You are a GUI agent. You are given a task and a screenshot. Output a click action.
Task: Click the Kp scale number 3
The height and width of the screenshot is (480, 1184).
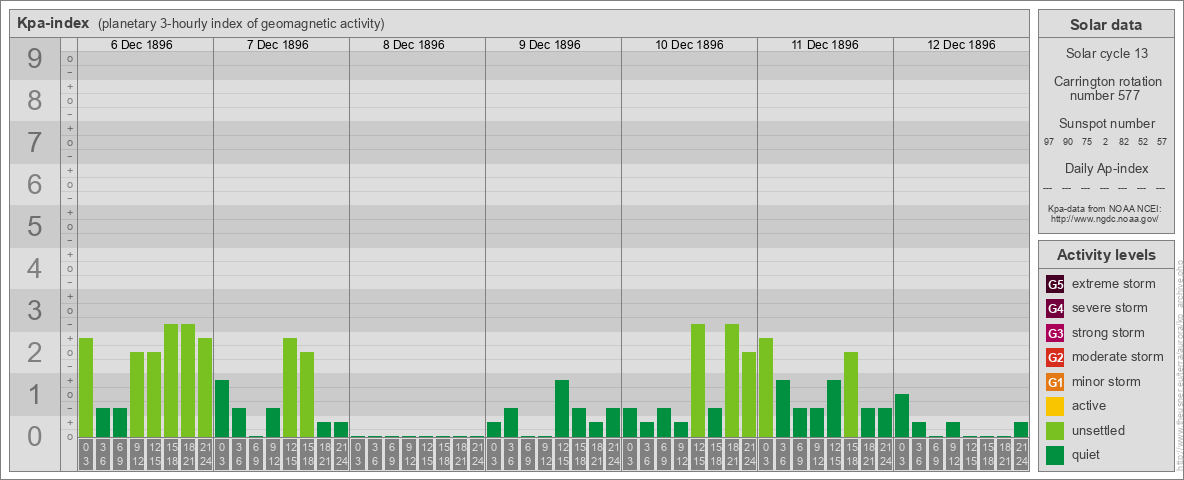[35, 310]
